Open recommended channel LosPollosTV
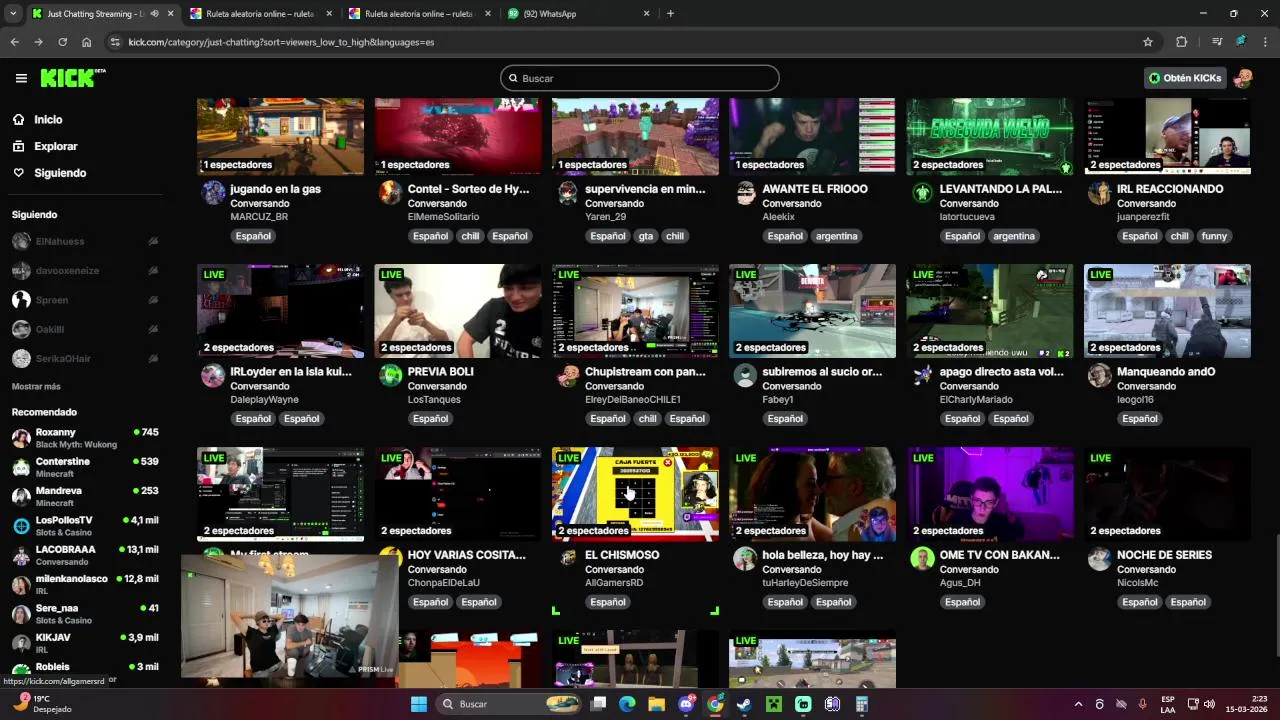 (85, 526)
